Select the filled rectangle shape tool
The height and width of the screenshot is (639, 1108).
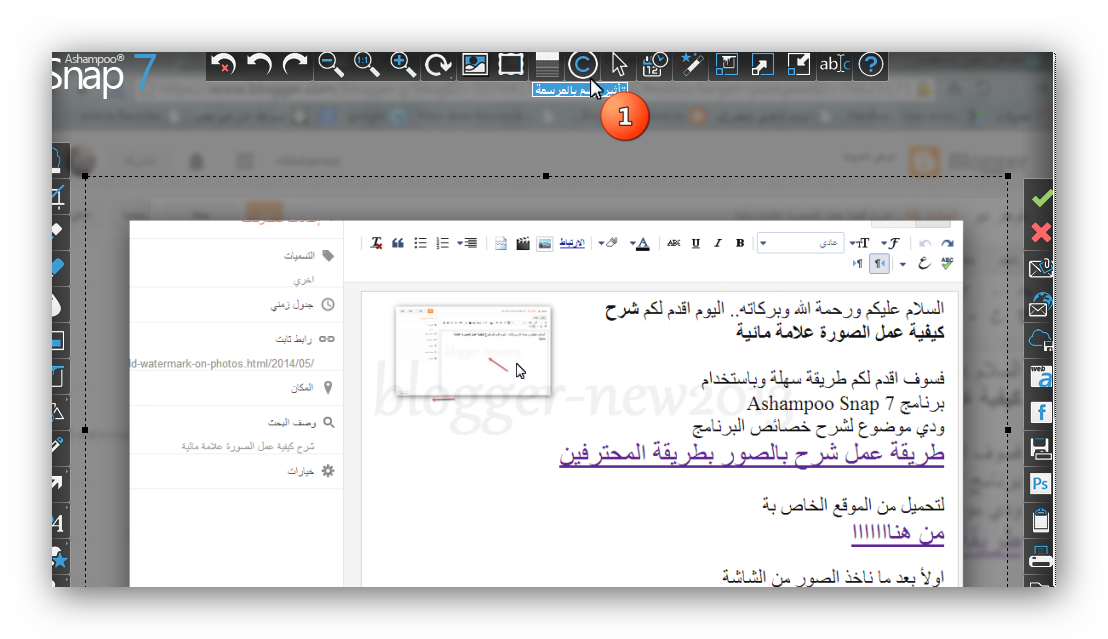tap(59, 342)
